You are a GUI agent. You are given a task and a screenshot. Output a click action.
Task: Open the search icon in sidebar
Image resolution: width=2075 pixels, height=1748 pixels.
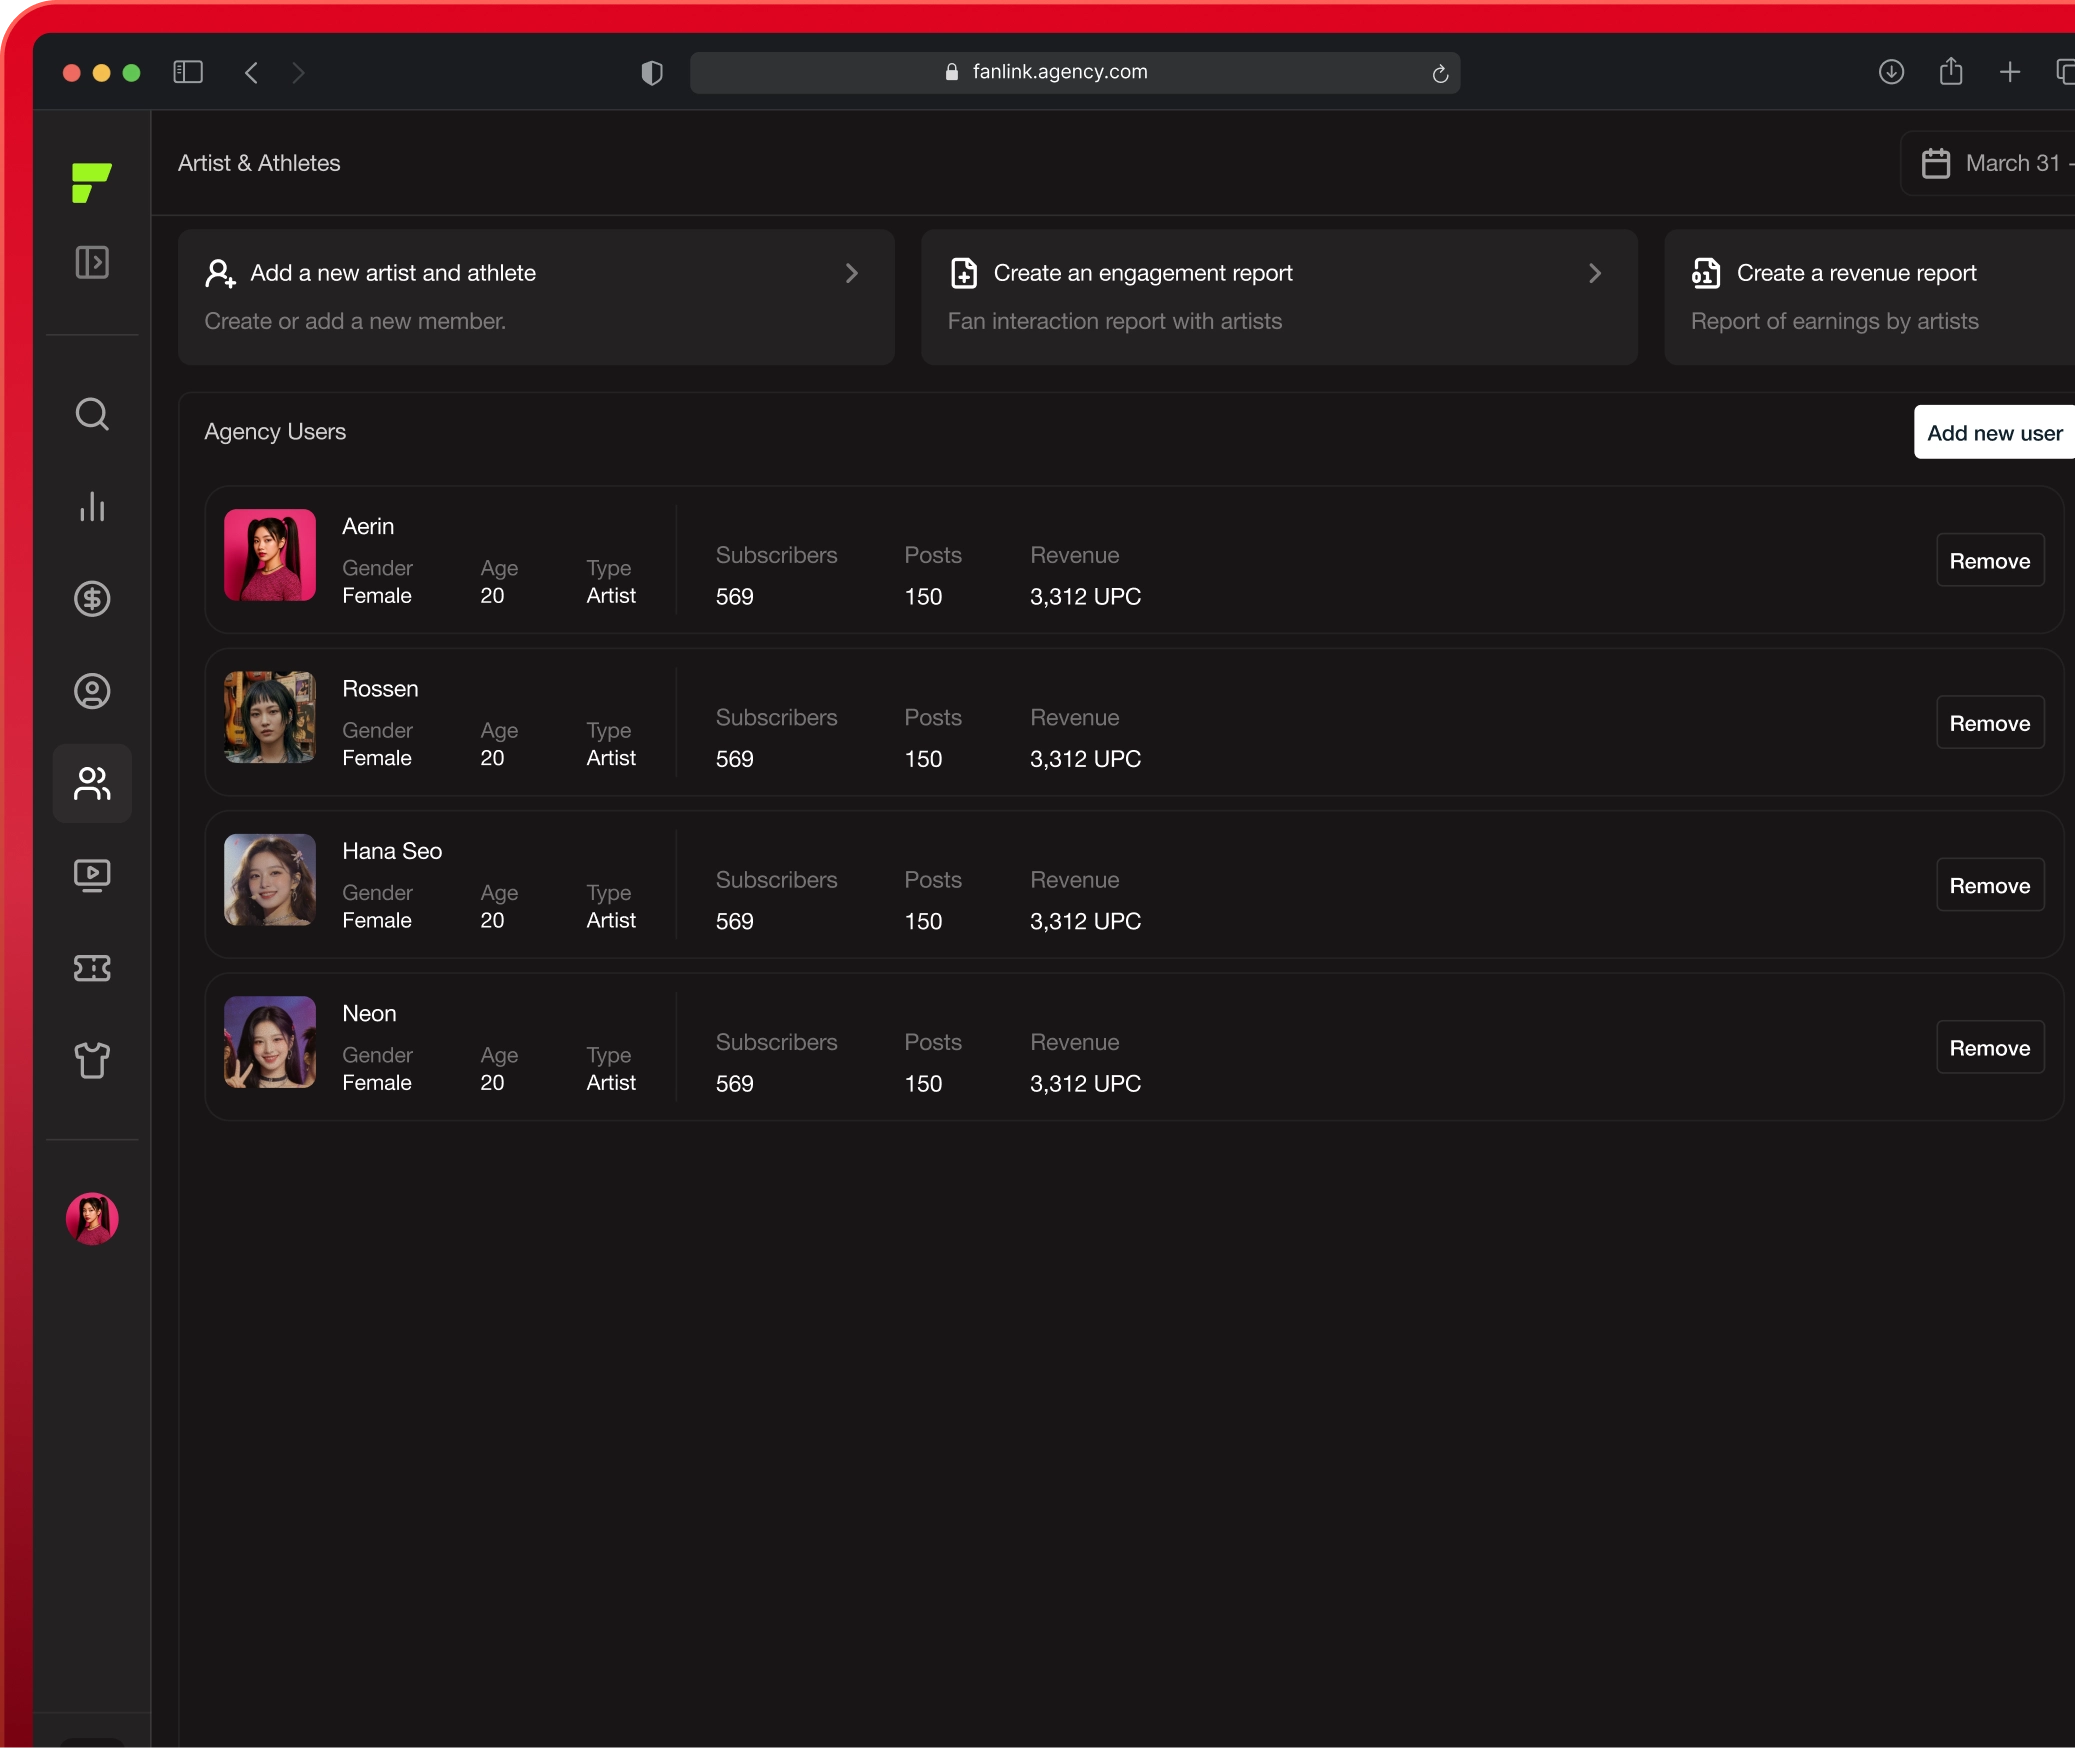pos(92,414)
